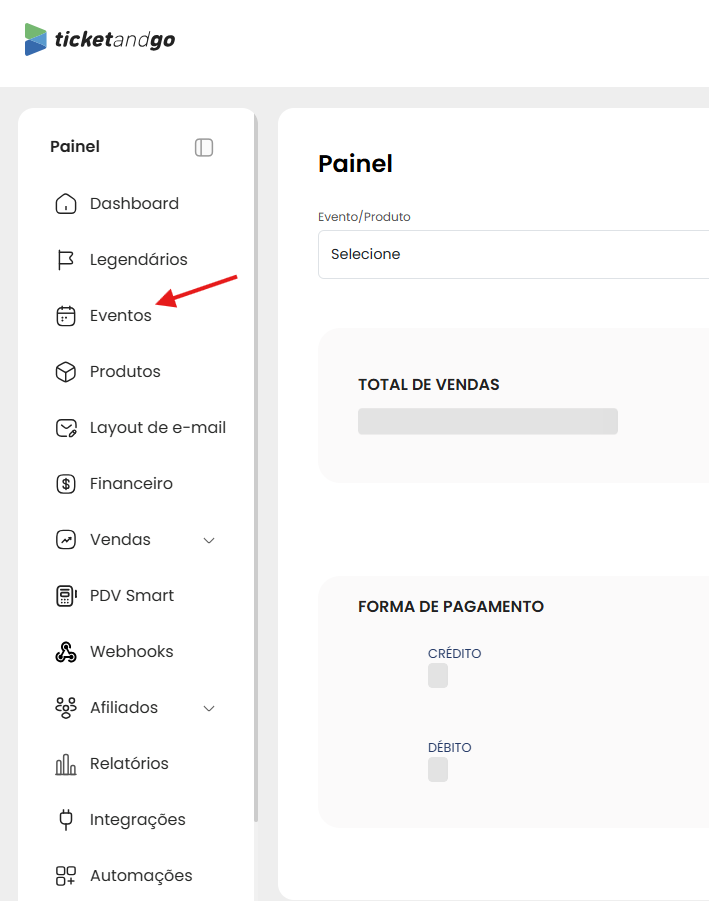Click the sidebar vertical scrollbar

coord(256,468)
